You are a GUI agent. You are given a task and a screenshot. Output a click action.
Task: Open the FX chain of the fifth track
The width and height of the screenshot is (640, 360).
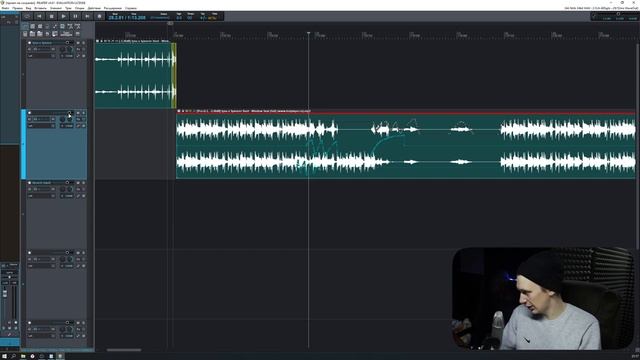78,329
